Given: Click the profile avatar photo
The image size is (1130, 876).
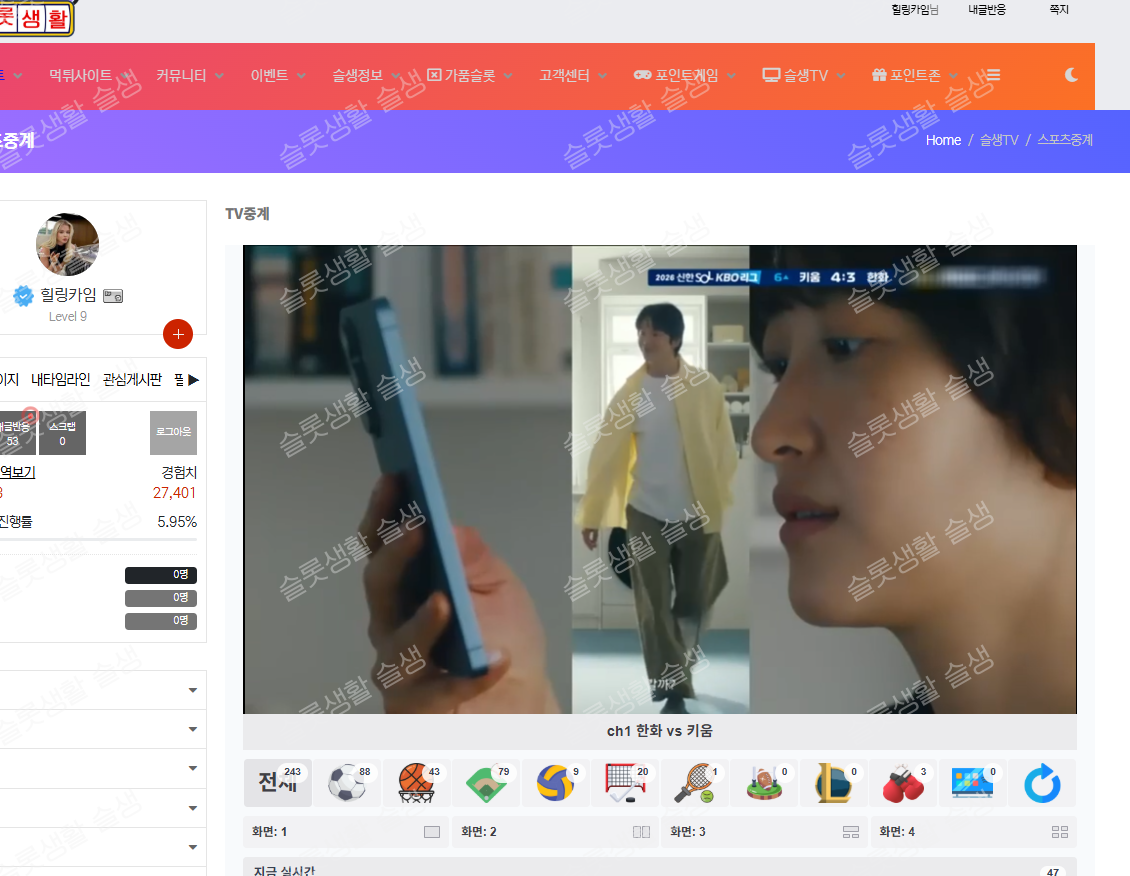Looking at the screenshot, I should click(x=68, y=244).
